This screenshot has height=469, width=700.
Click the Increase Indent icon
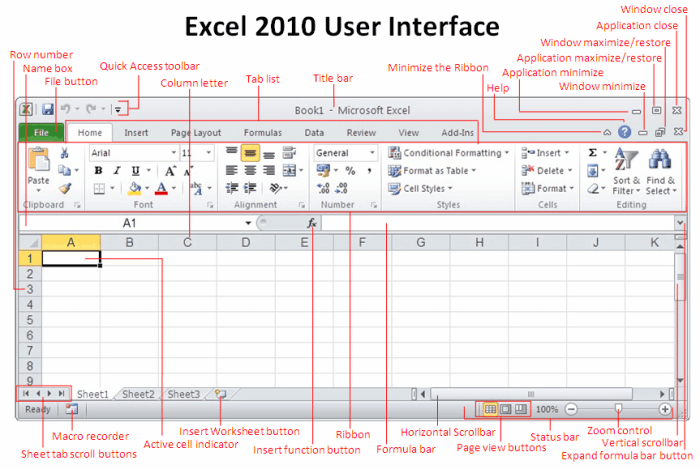250,188
